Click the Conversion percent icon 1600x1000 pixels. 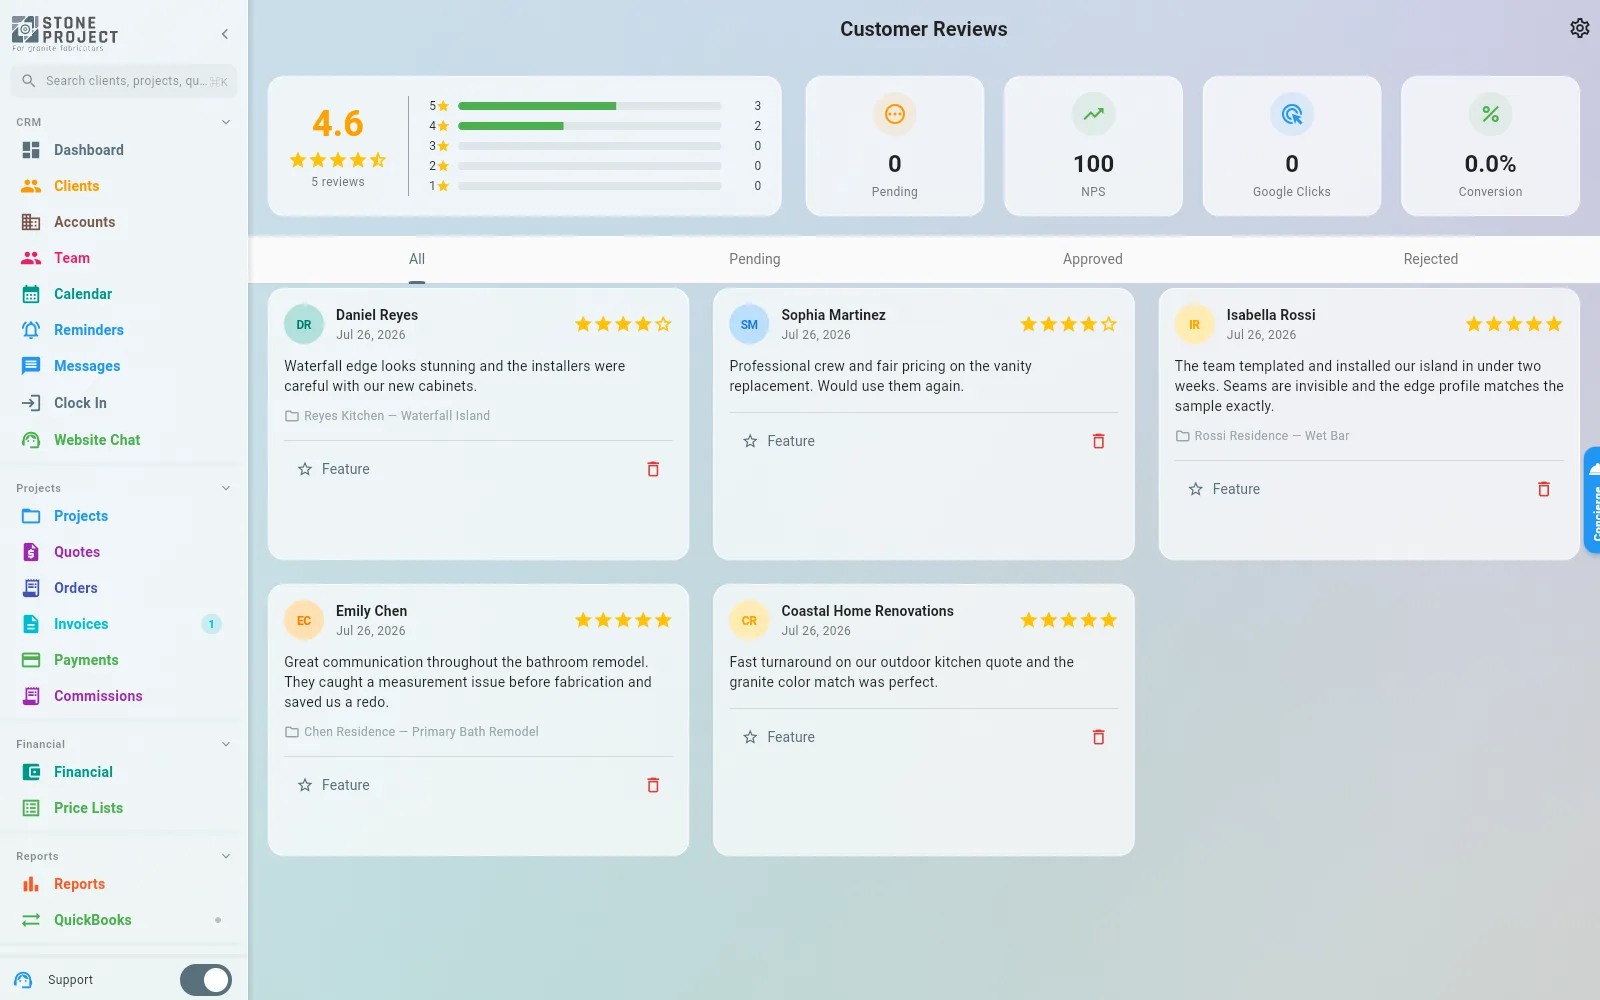pos(1490,114)
